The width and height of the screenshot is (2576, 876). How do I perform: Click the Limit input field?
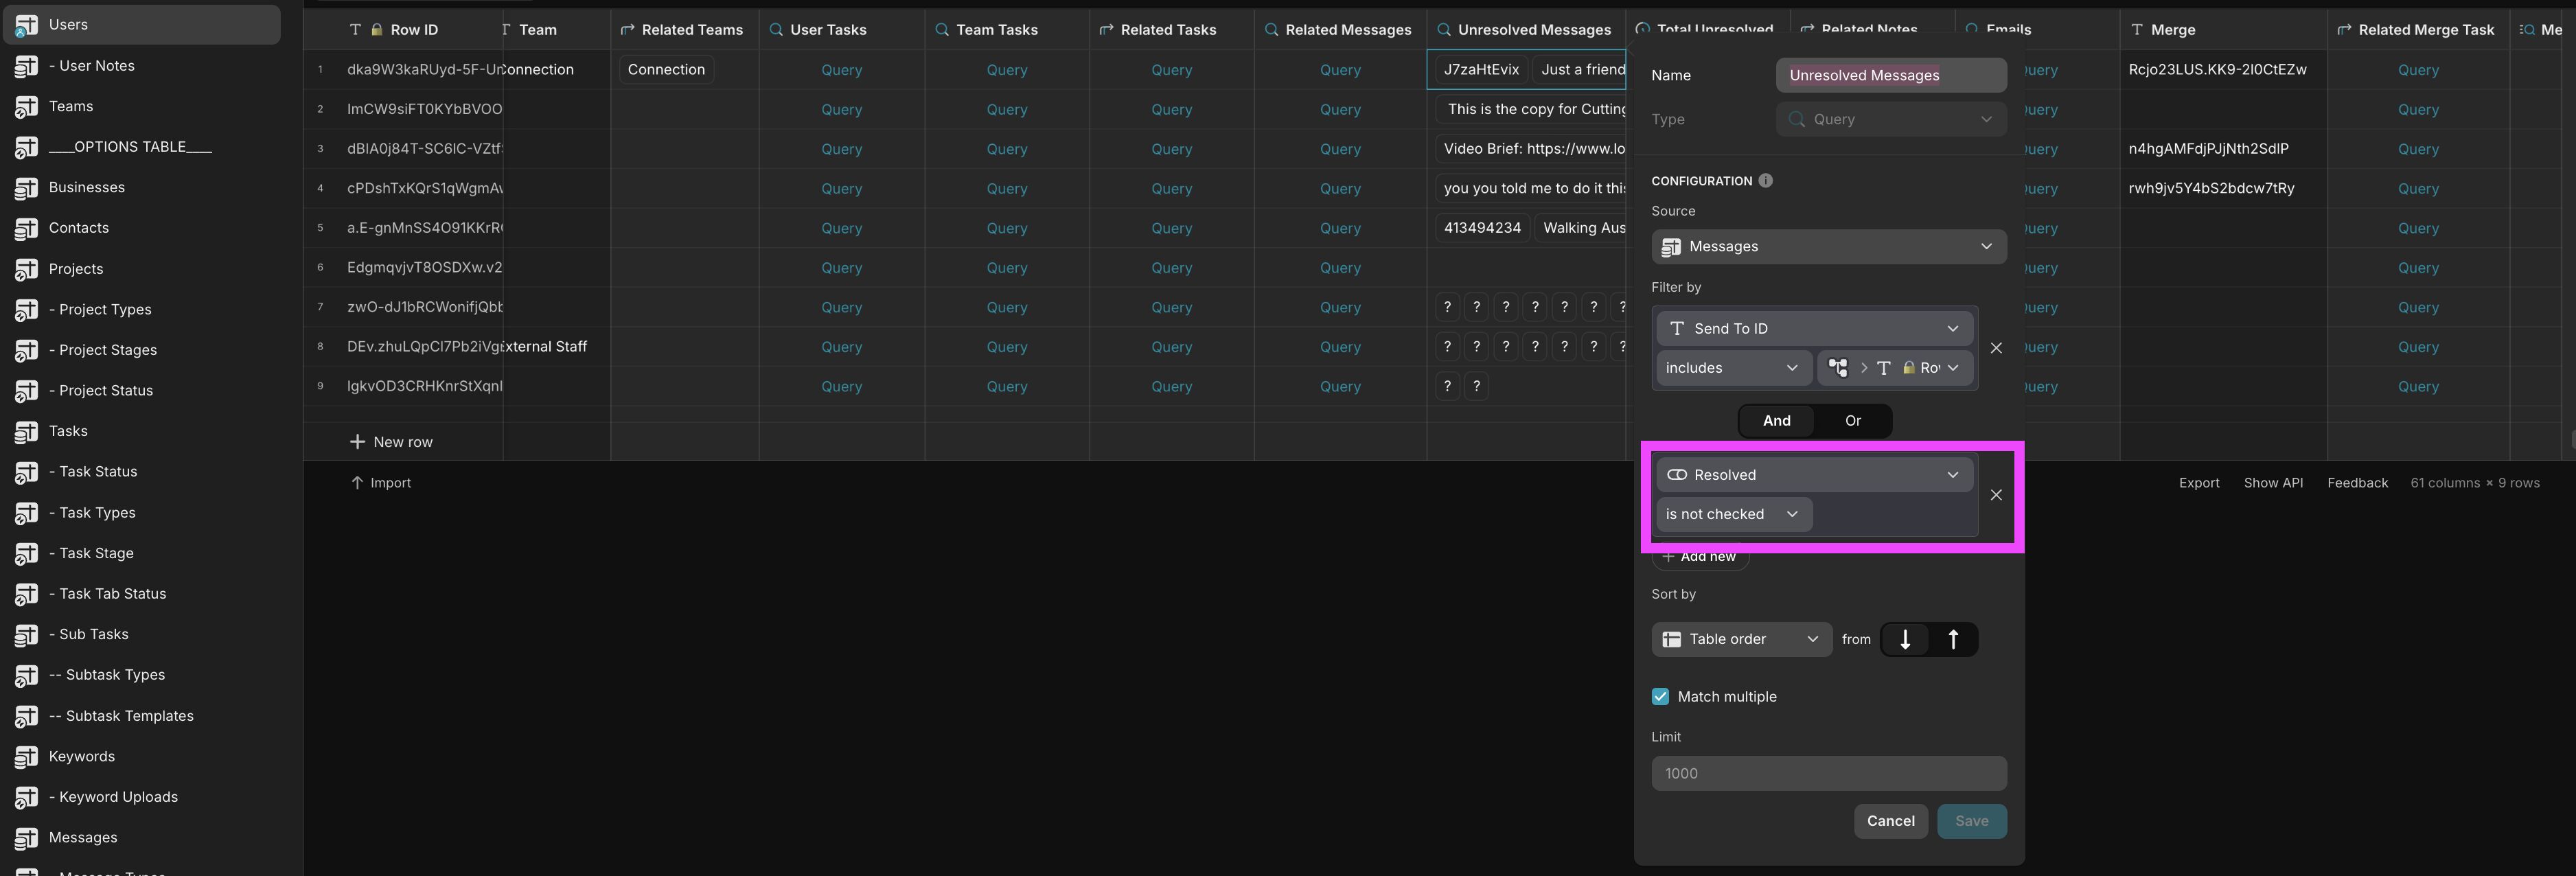[x=1828, y=773]
